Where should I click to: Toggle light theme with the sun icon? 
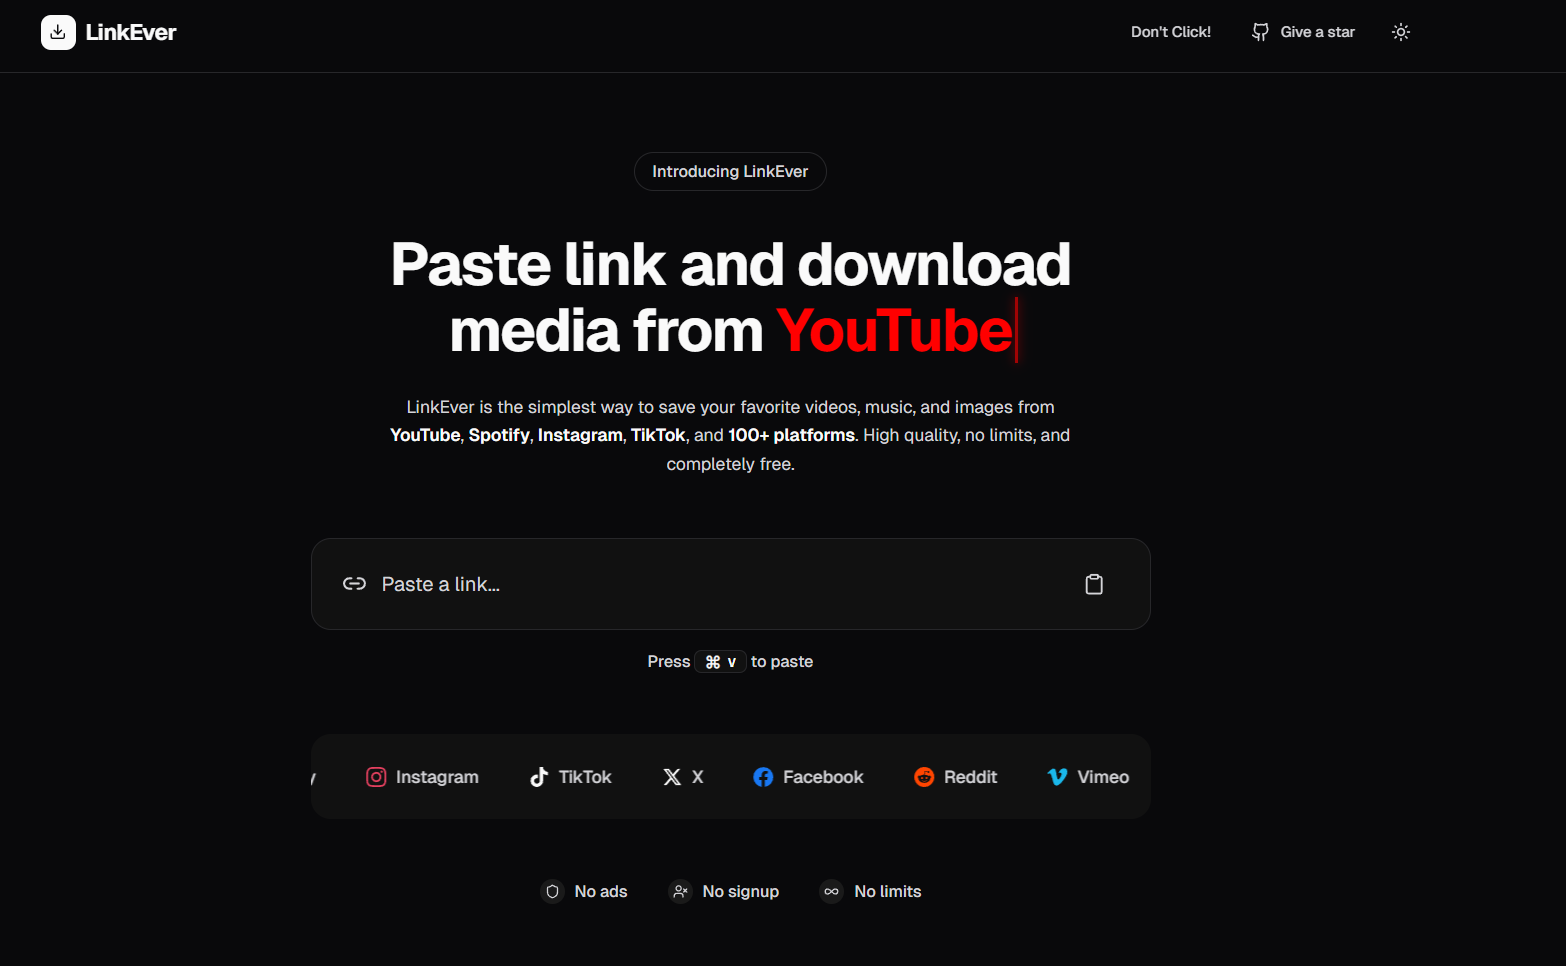tap(1401, 32)
